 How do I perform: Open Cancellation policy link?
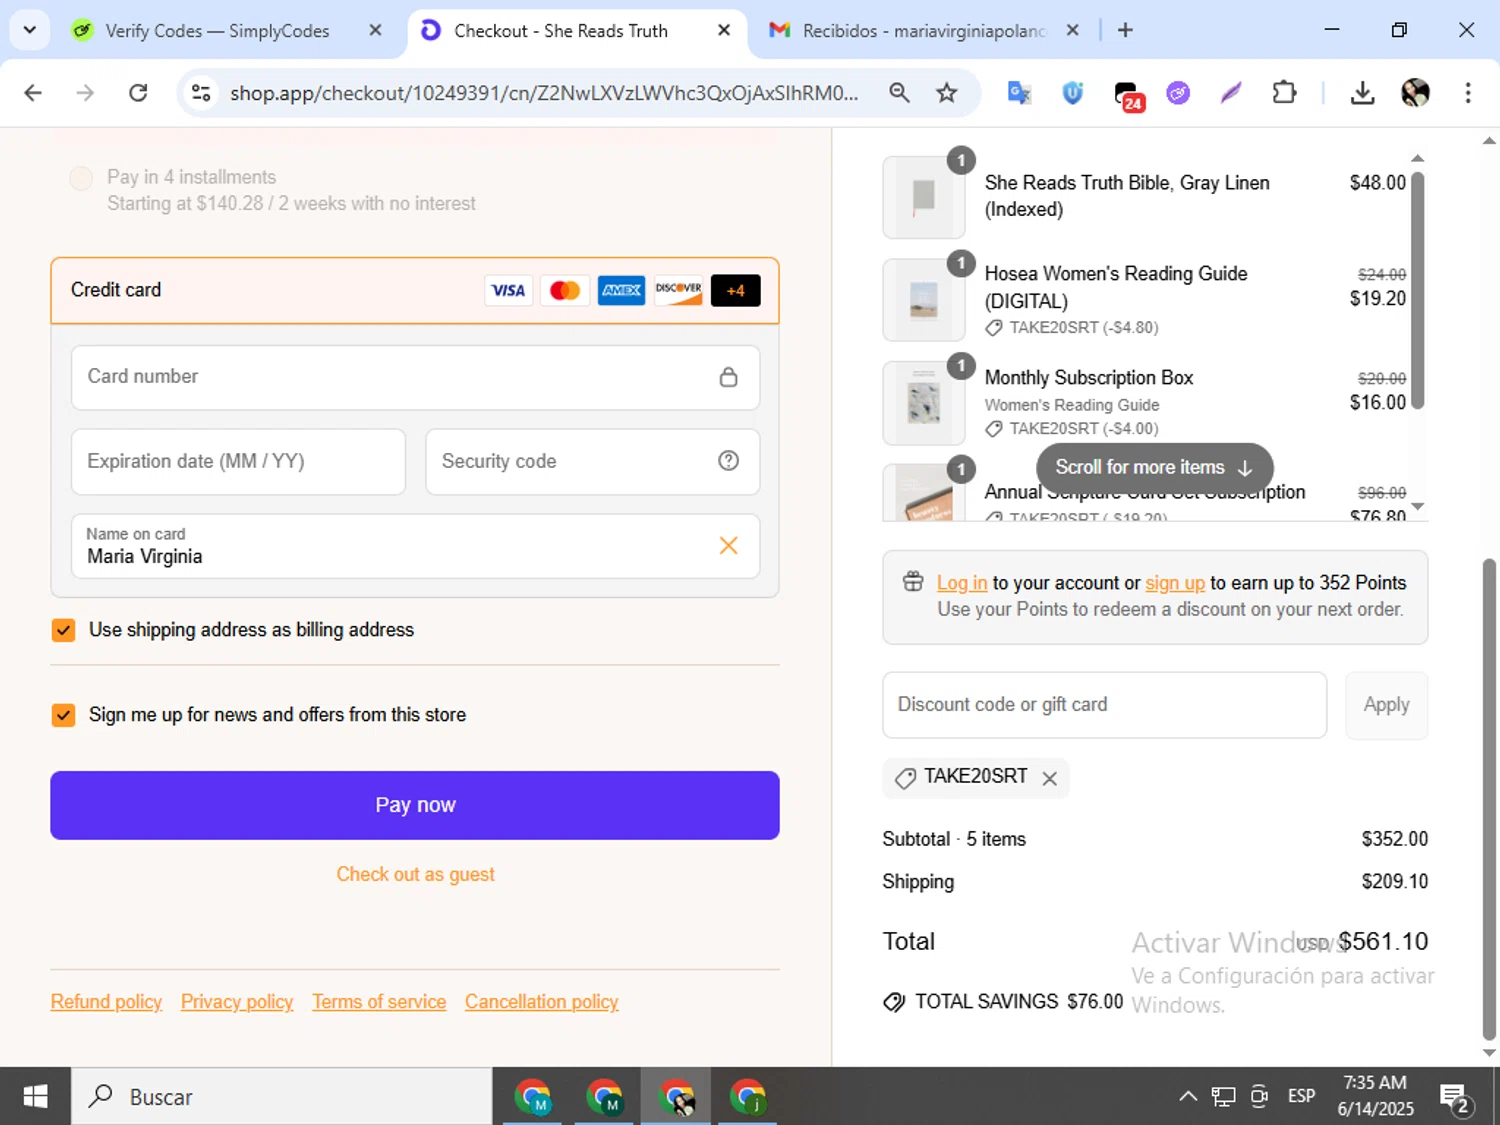(x=542, y=1002)
